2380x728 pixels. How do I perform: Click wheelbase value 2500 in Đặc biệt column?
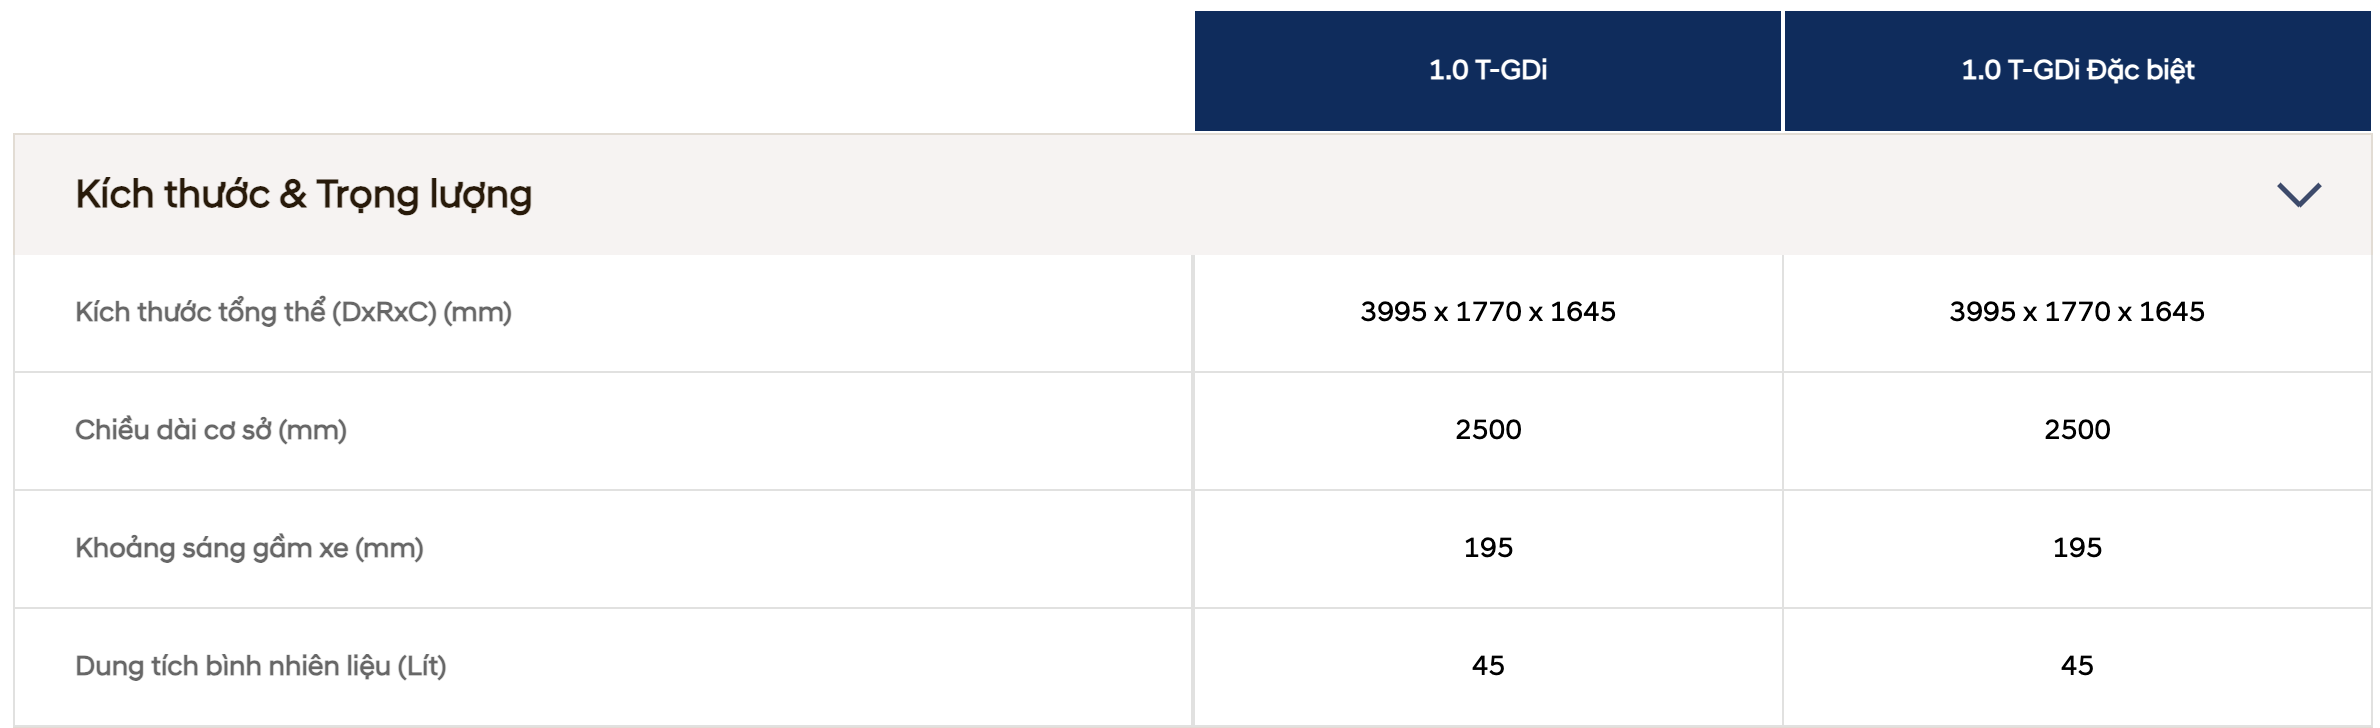[x=2077, y=430]
